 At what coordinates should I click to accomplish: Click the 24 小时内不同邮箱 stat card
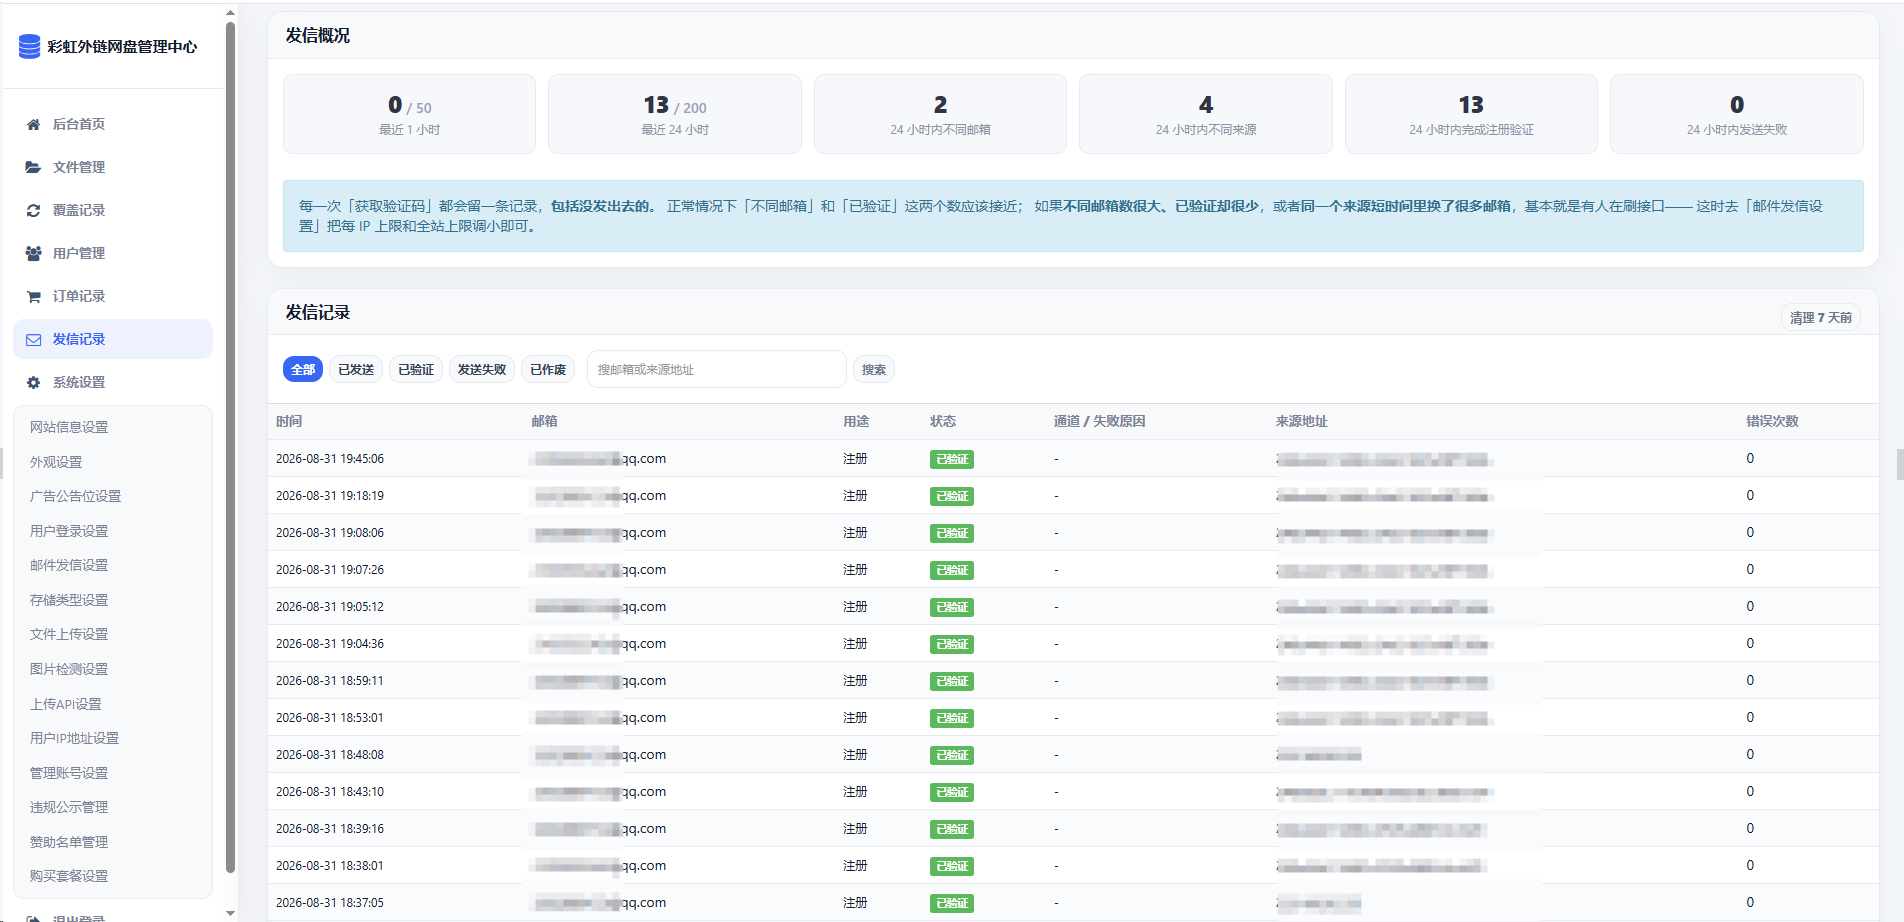[940, 114]
